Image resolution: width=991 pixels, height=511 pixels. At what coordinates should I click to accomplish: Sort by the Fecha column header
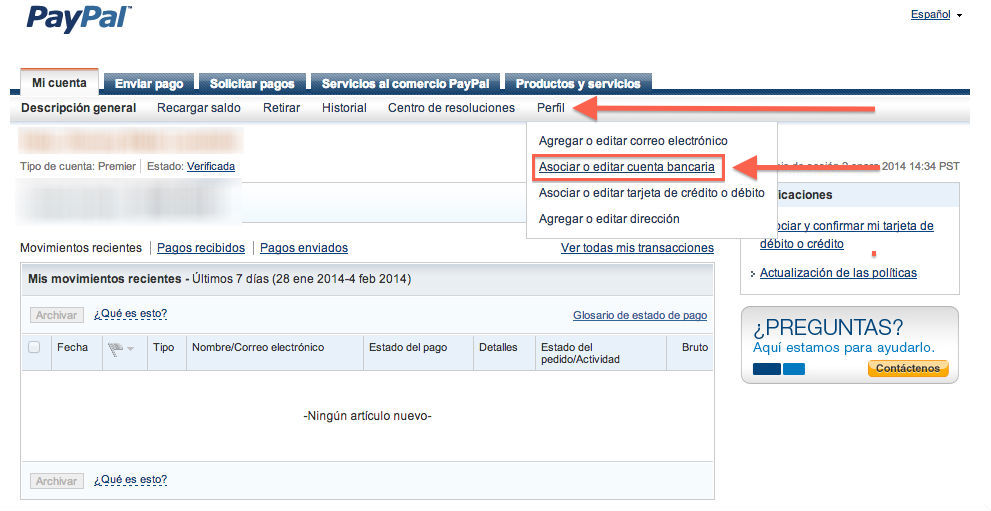click(73, 347)
